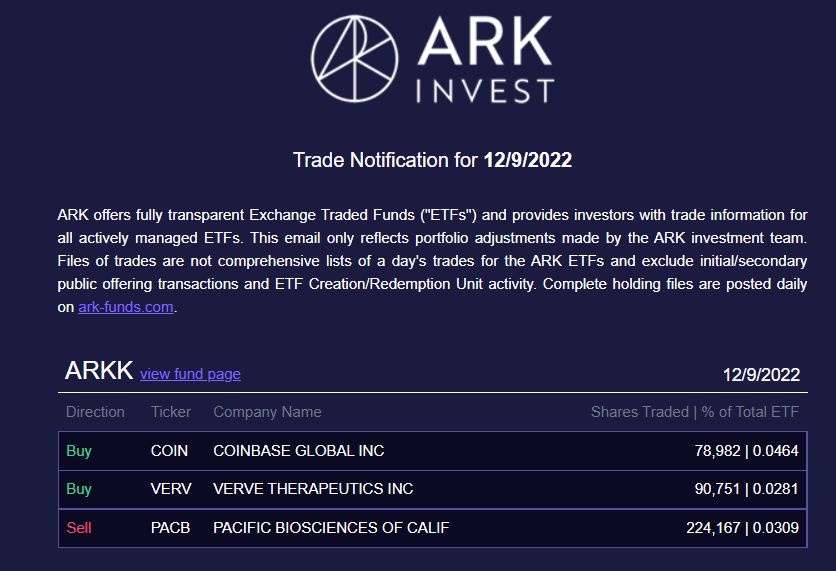Click the ARK Invest logo
Viewport: 836px width, 571px height.
431,59
